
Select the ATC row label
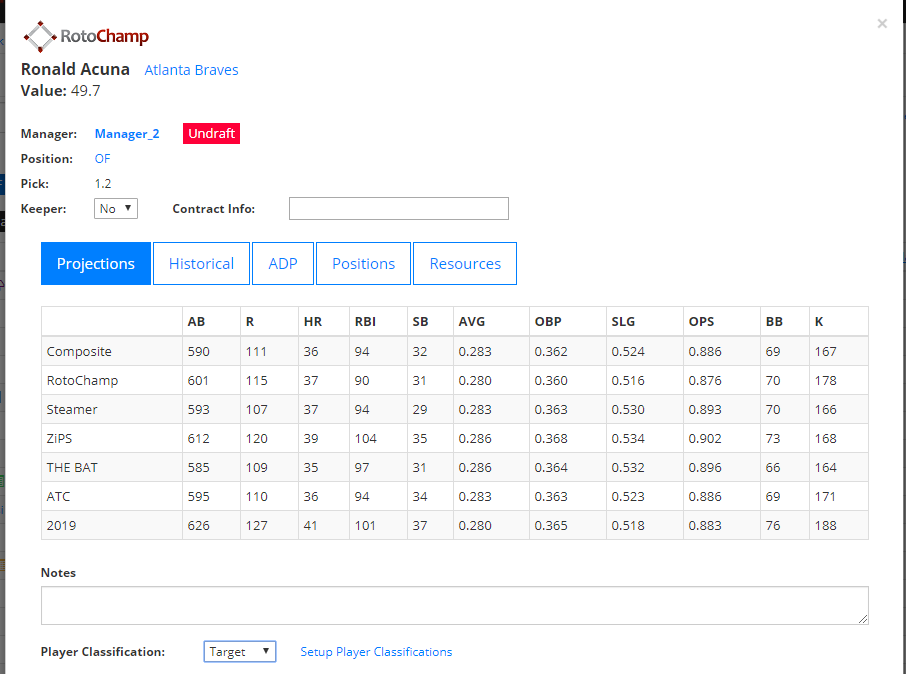[58, 496]
